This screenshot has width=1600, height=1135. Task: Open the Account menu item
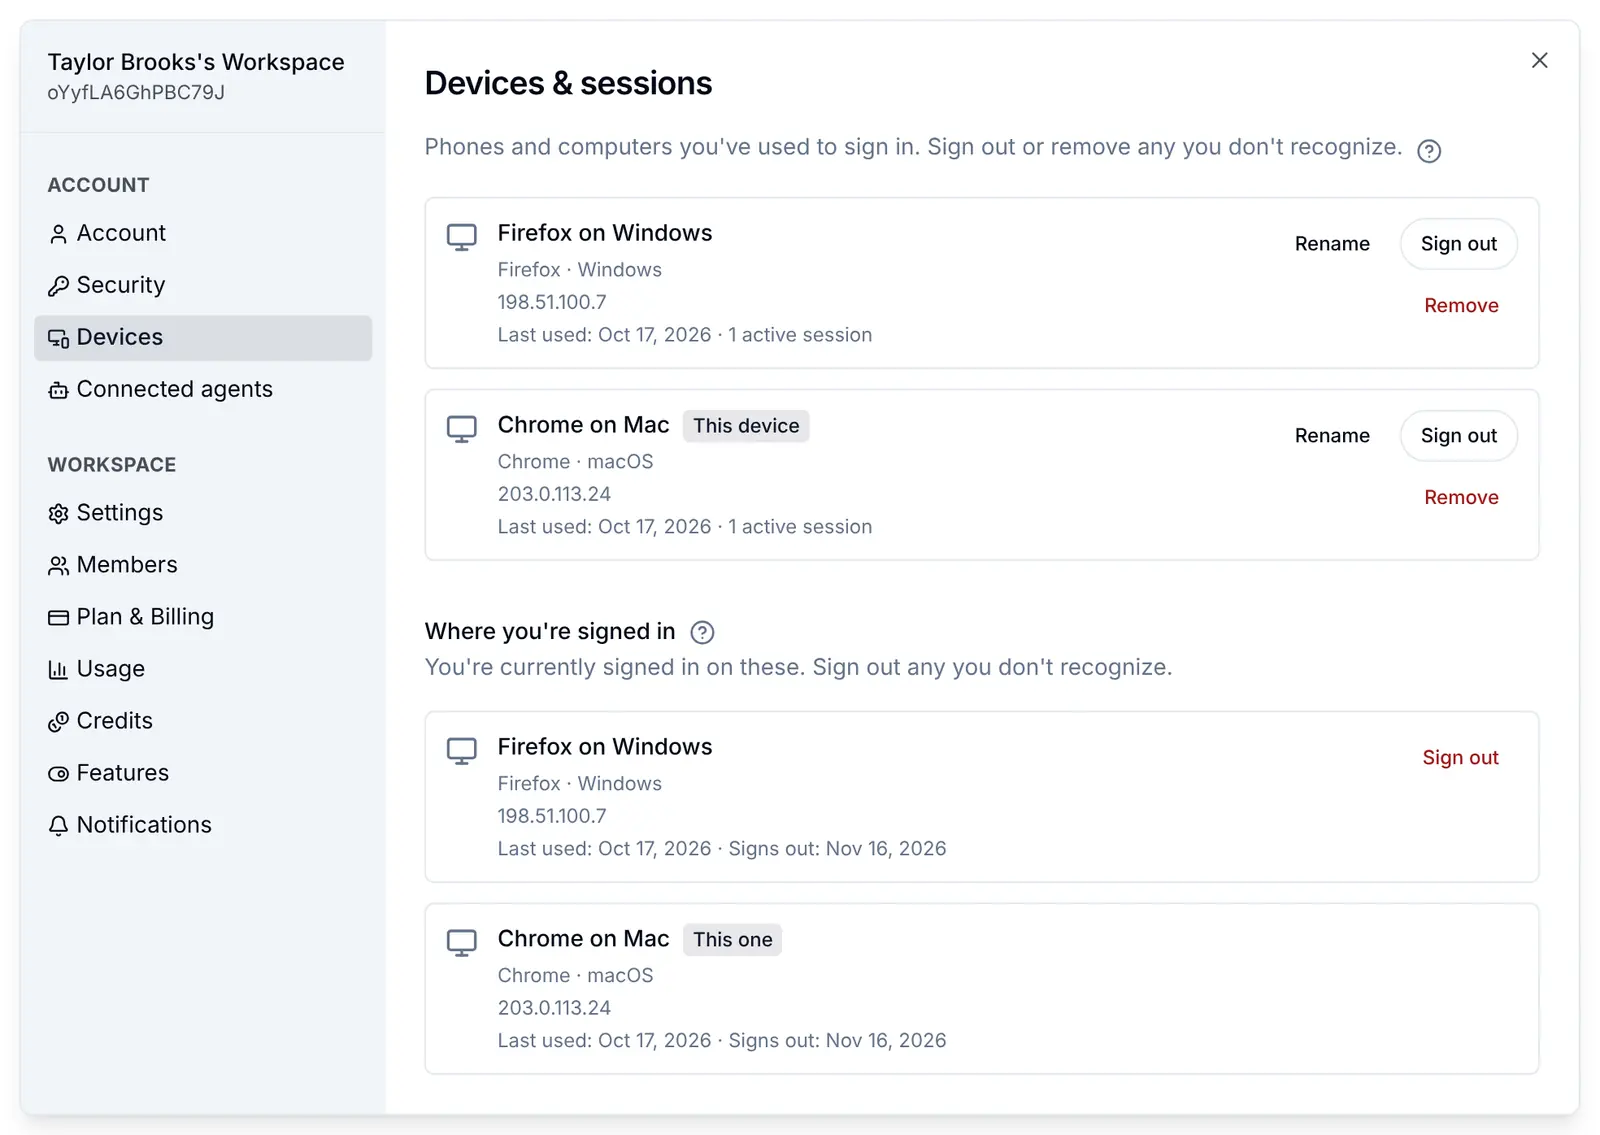pos(203,233)
